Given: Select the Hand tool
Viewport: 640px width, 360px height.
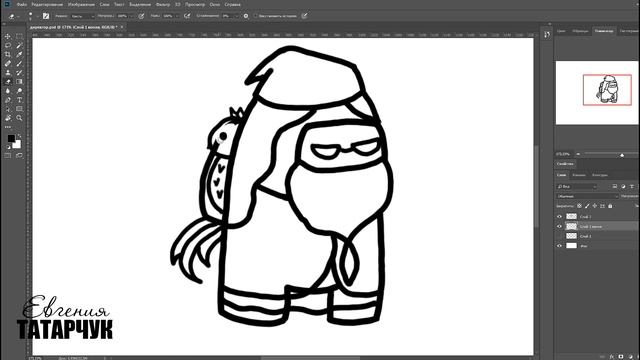Looking at the screenshot, I should click(8, 118).
